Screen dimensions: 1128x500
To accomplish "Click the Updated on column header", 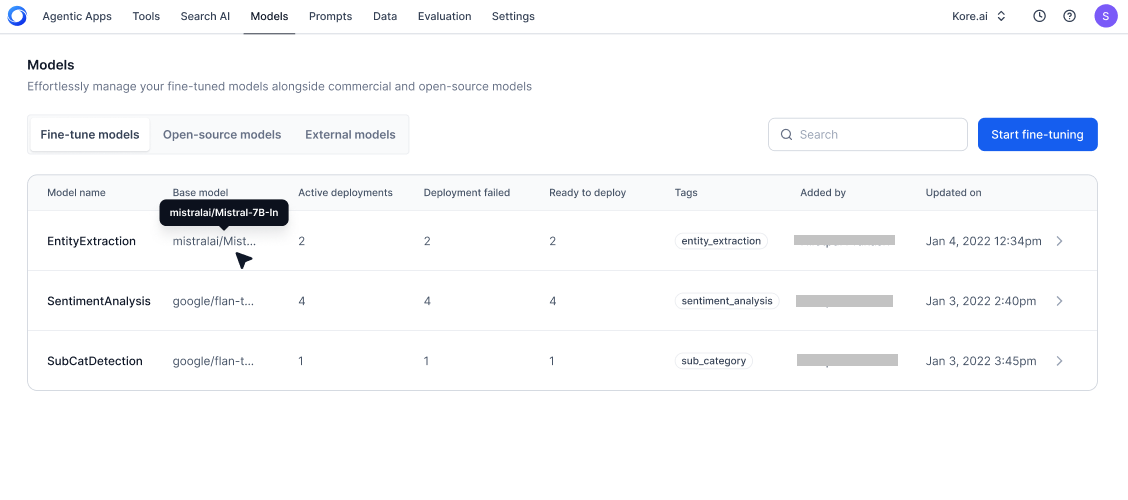I will click(x=953, y=193).
